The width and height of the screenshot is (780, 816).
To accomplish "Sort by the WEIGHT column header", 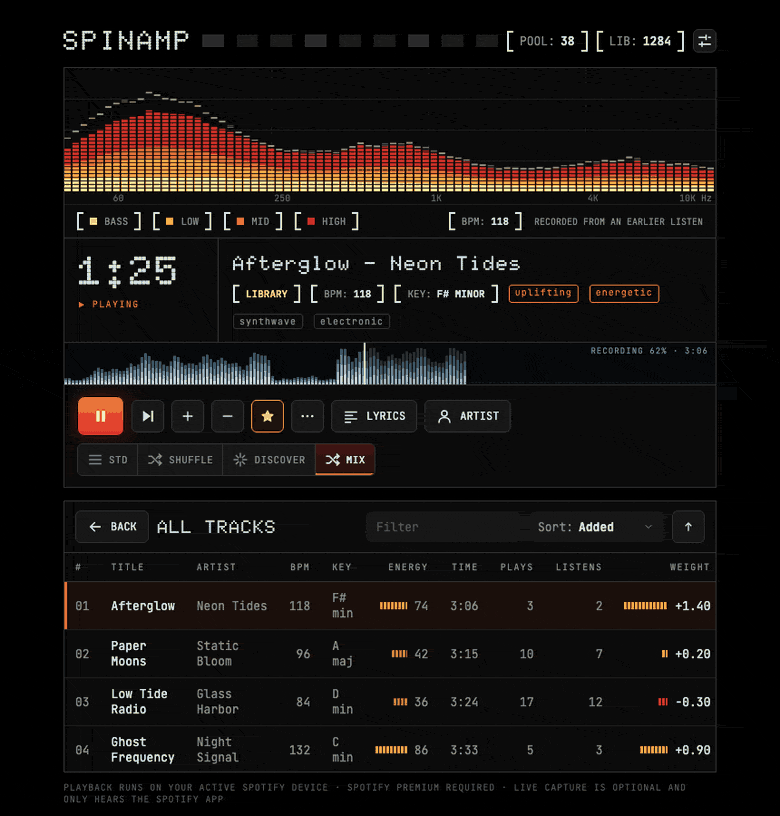I will pos(690,567).
